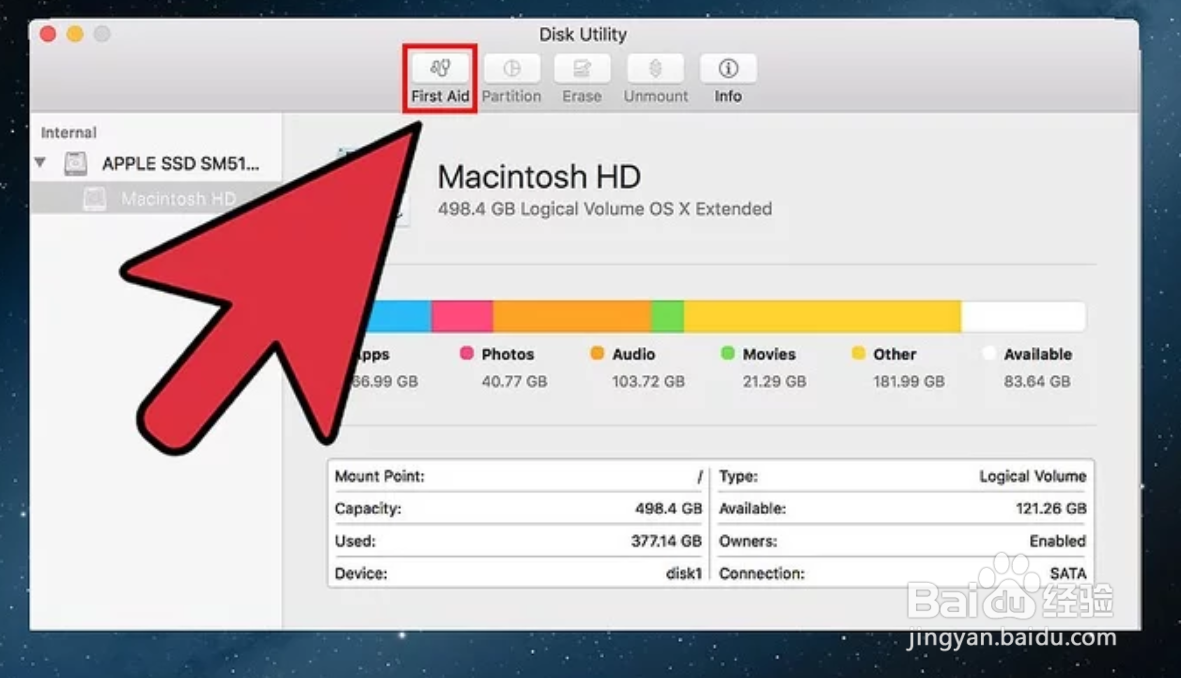Close the Disk Utility window
The width and height of the screenshot is (1181, 678).
pos(48,34)
